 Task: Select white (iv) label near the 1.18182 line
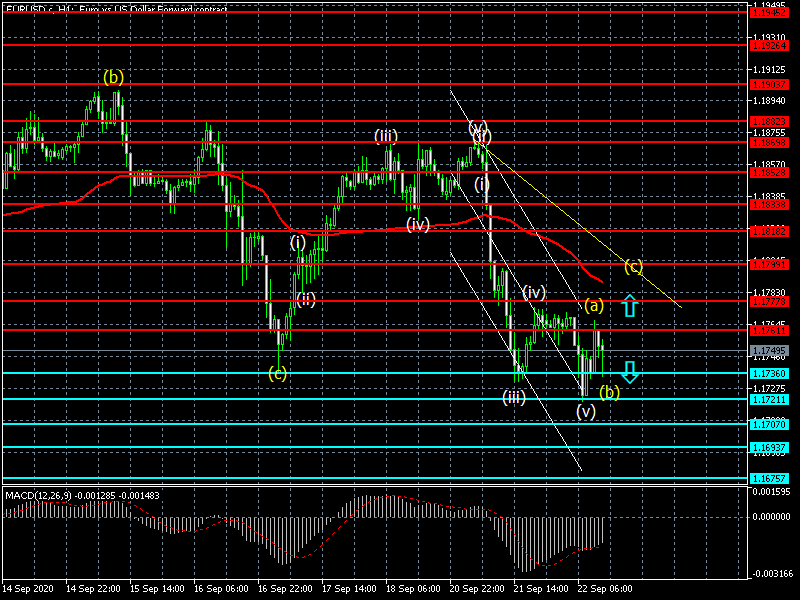[418, 224]
